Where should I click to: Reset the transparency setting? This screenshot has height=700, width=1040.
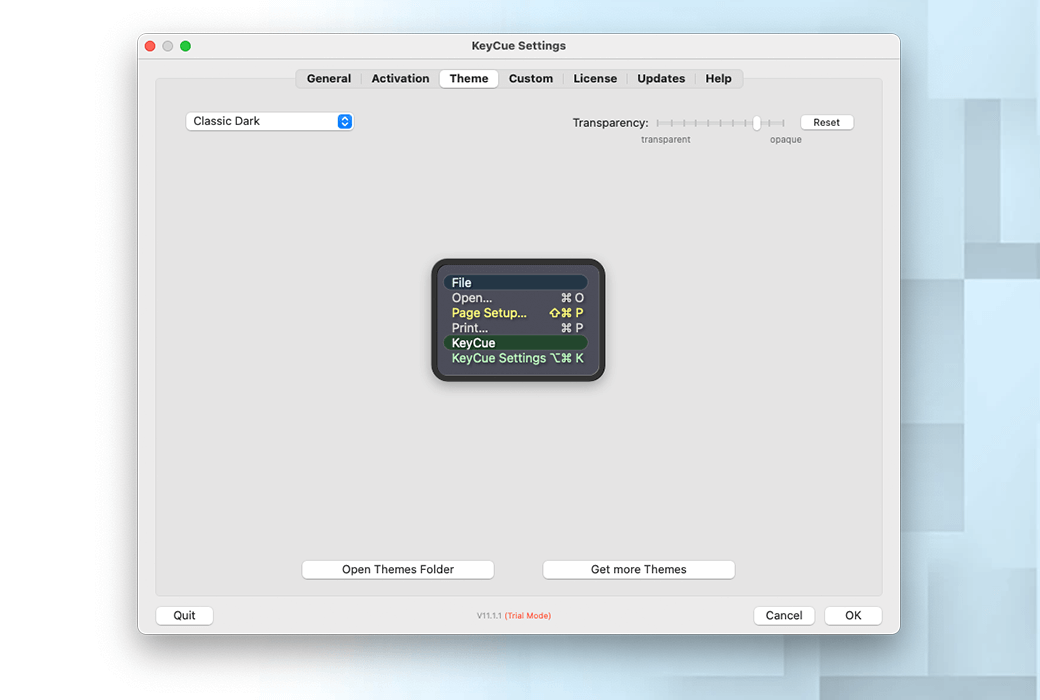click(x=826, y=121)
